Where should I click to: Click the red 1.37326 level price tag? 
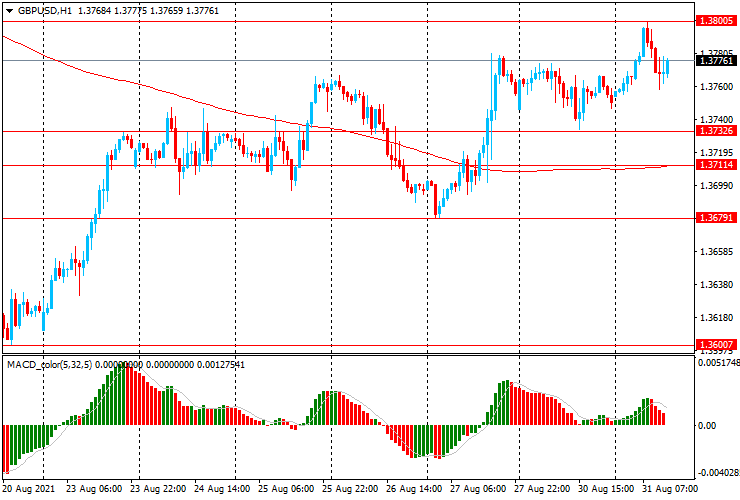(x=716, y=131)
